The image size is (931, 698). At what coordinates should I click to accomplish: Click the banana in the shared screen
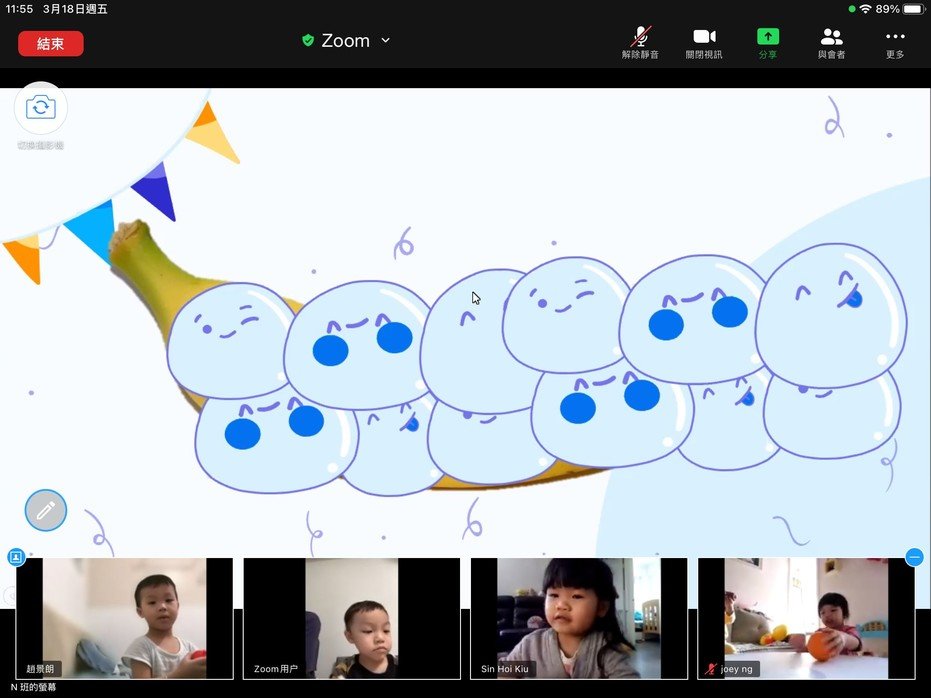tap(150, 270)
